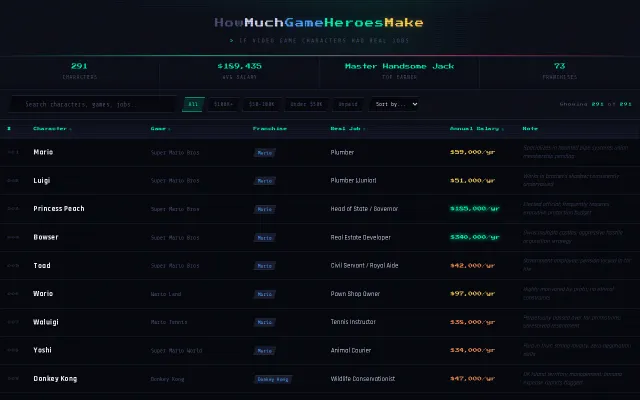Click the $42,000/yr salary value
Screen dimensions: 640x400
pos(472,265)
